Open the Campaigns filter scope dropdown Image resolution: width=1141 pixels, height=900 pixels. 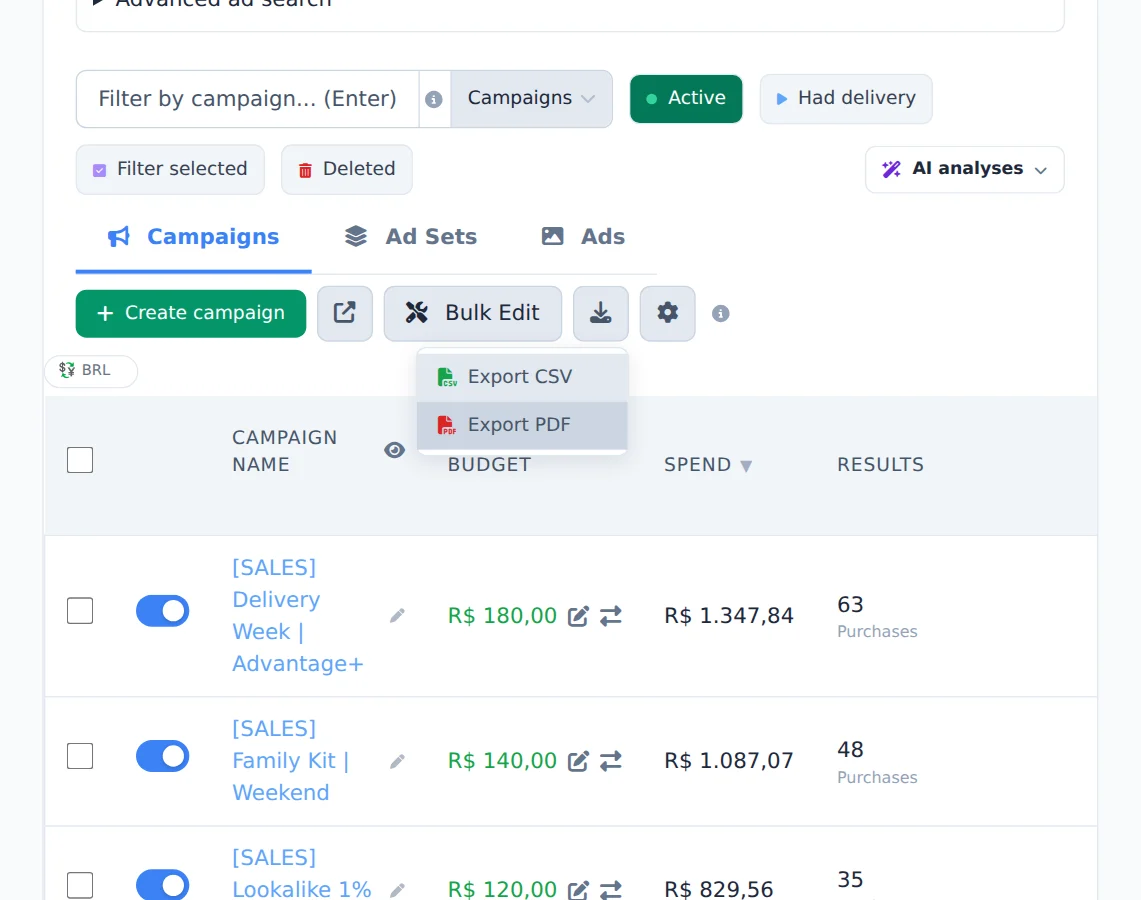pyautogui.click(x=531, y=99)
